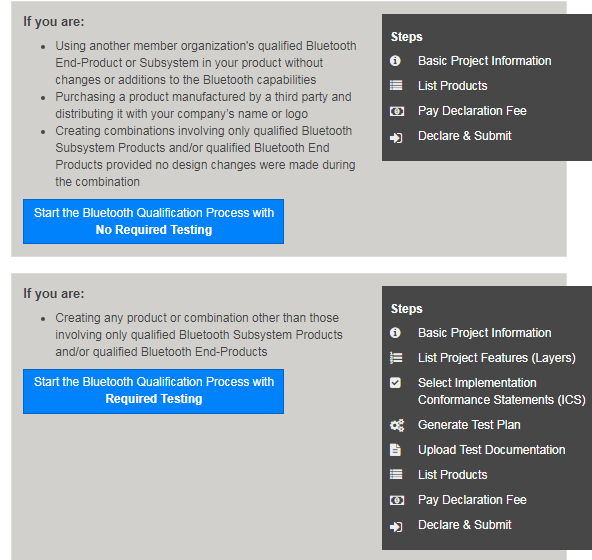Click the gears icon beside Generate Test Plan

(x=396, y=425)
